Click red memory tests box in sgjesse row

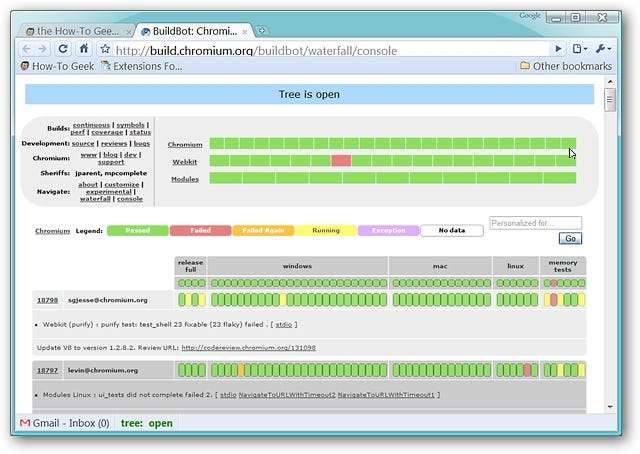click(x=553, y=300)
